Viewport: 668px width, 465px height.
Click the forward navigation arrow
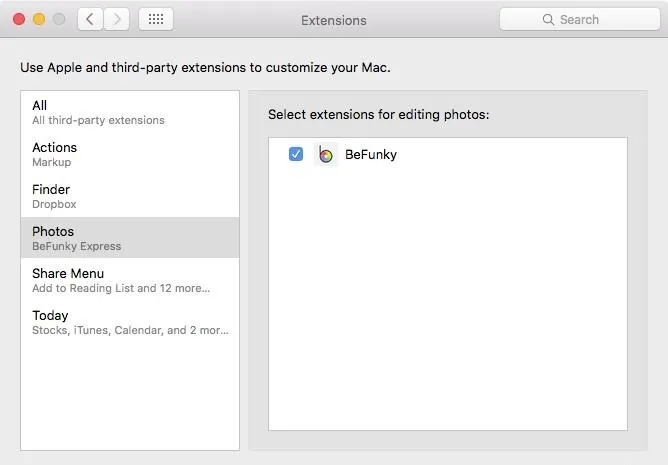coord(116,19)
